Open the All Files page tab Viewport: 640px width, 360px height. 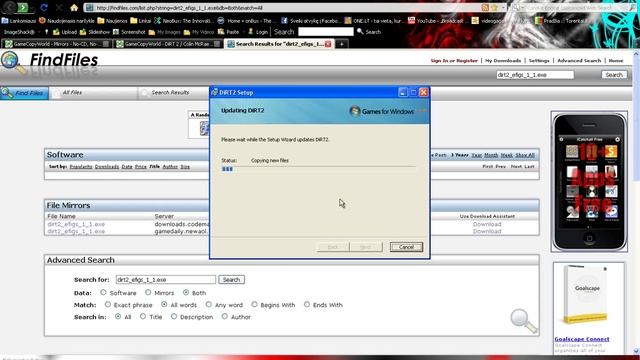pos(94,93)
